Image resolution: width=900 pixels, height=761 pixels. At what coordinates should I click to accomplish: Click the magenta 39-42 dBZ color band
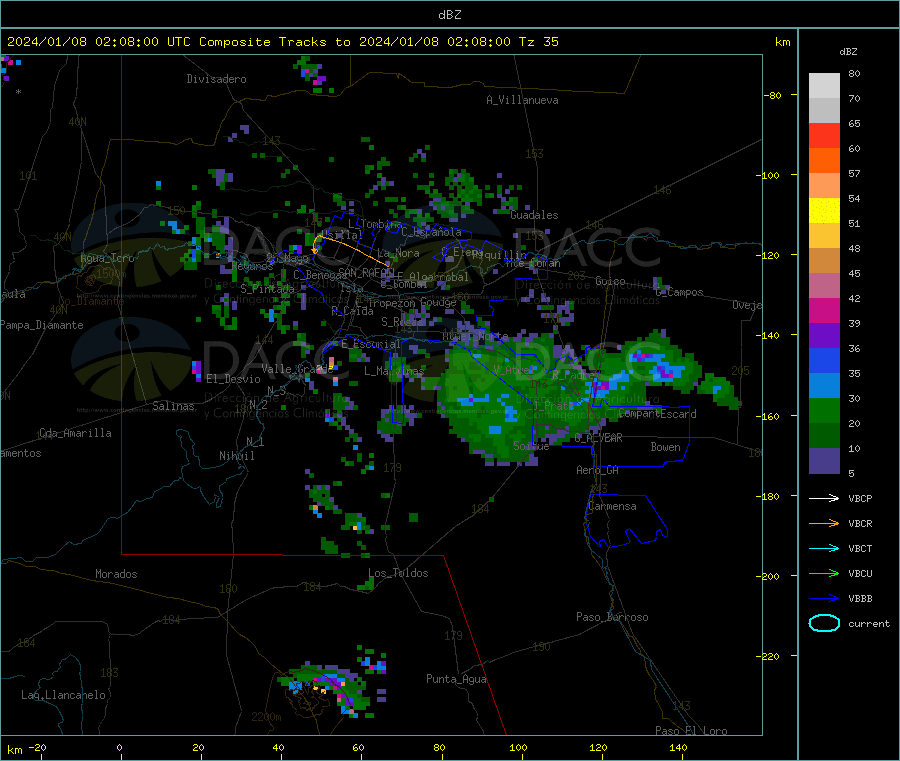point(824,310)
